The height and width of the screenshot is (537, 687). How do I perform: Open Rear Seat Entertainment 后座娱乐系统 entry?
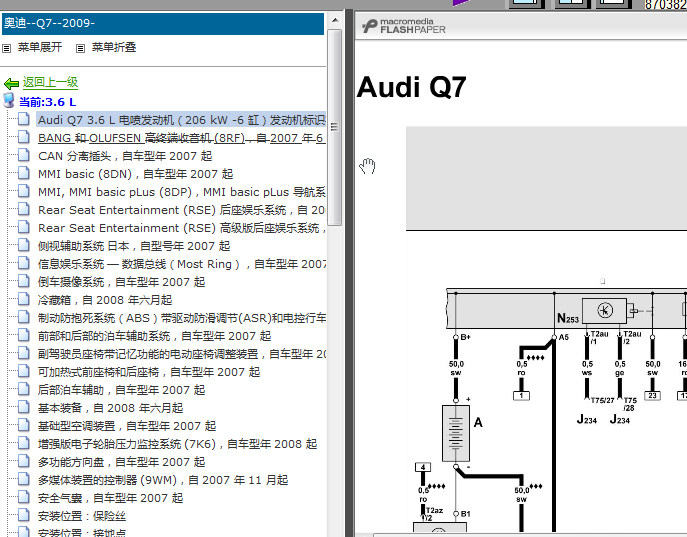click(x=181, y=210)
